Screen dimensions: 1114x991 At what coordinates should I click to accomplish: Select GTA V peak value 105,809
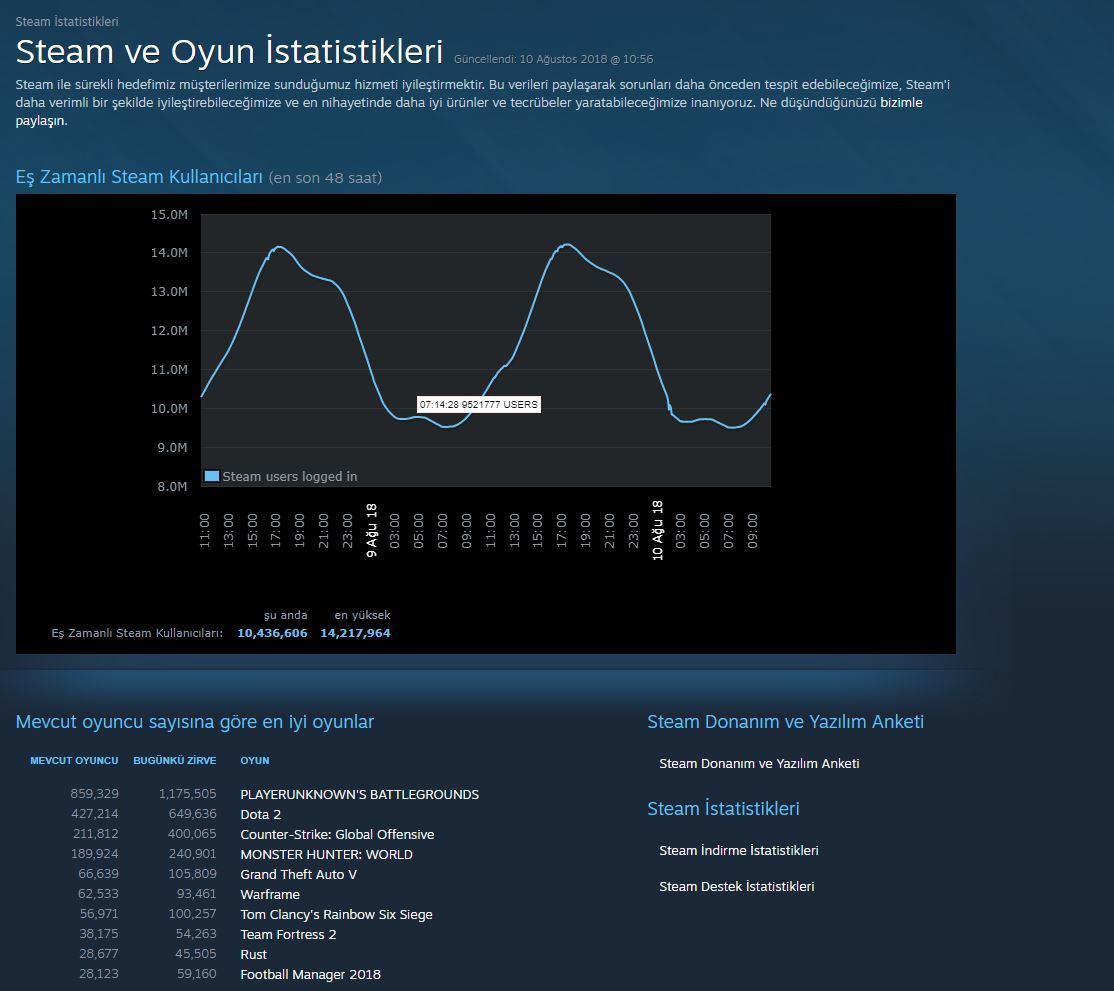(x=193, y=874)
